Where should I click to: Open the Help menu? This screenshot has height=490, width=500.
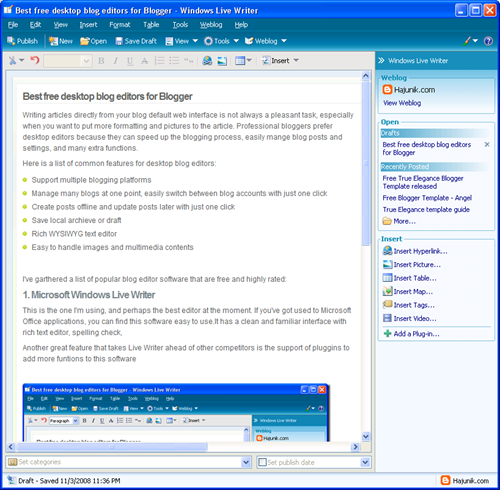pyautogui.click(x=241, y=25)
